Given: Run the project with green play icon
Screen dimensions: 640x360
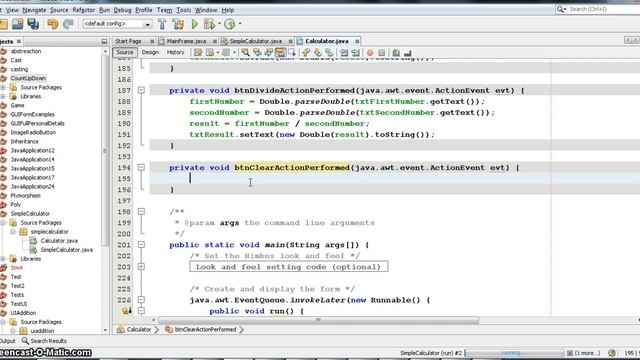Looking at the screenshot, I should point(195,24).
